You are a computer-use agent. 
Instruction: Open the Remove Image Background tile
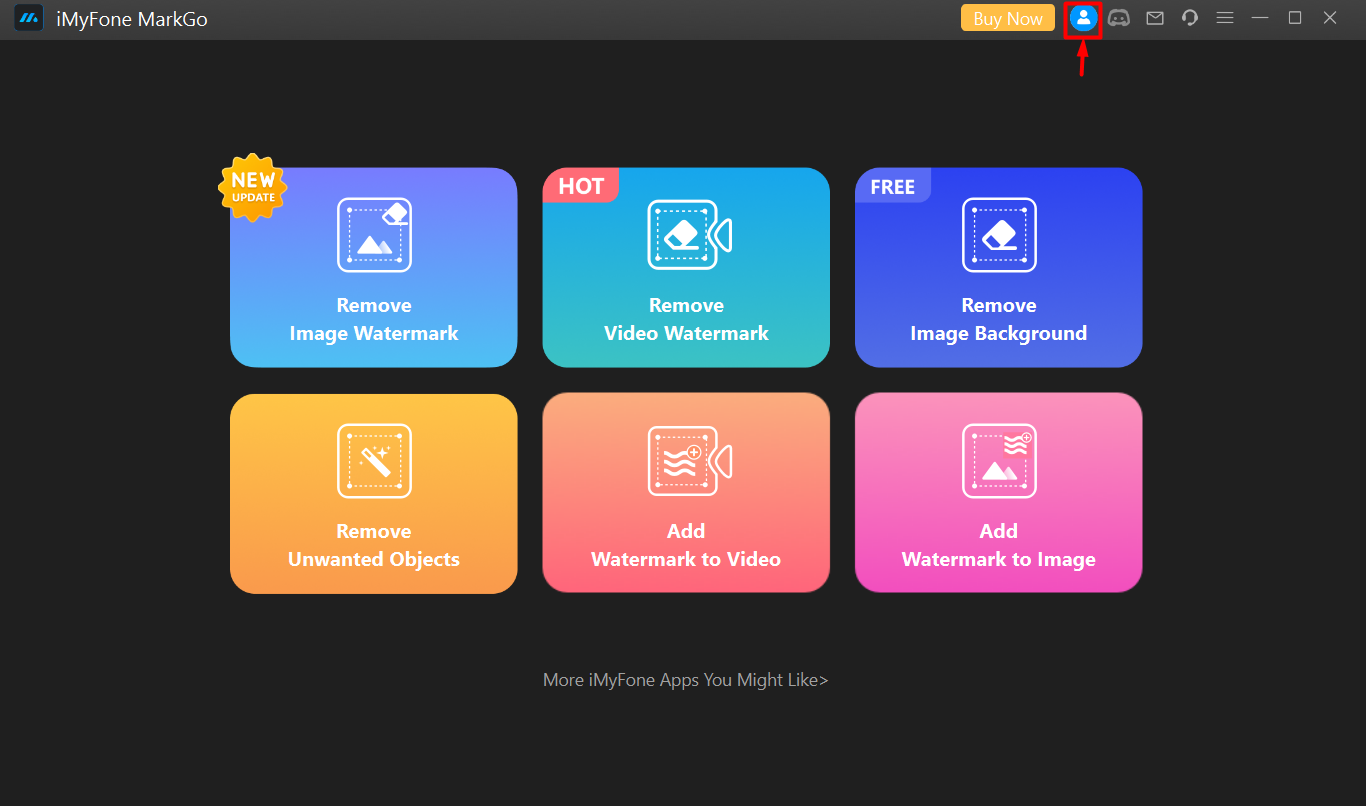pos(998,267)
